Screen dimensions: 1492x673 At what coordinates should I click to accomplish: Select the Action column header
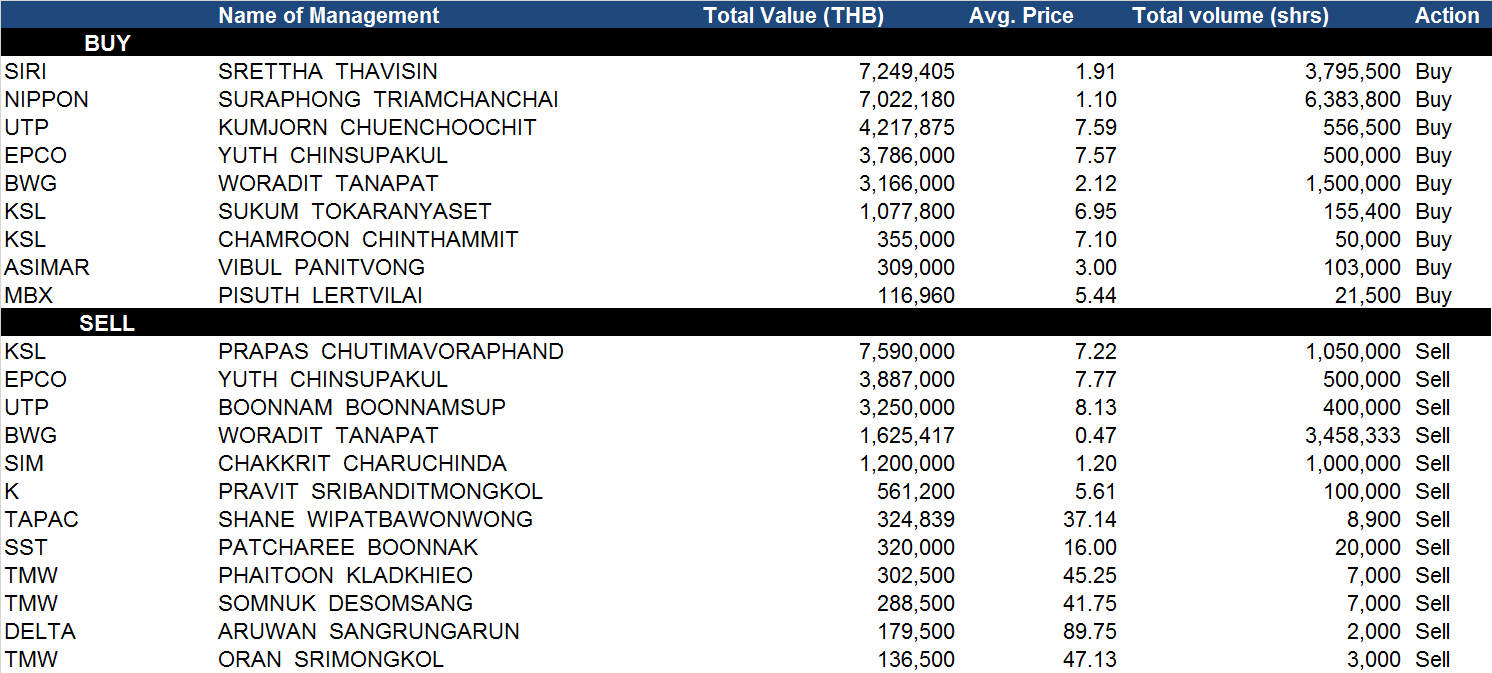tap(1447, 15)
